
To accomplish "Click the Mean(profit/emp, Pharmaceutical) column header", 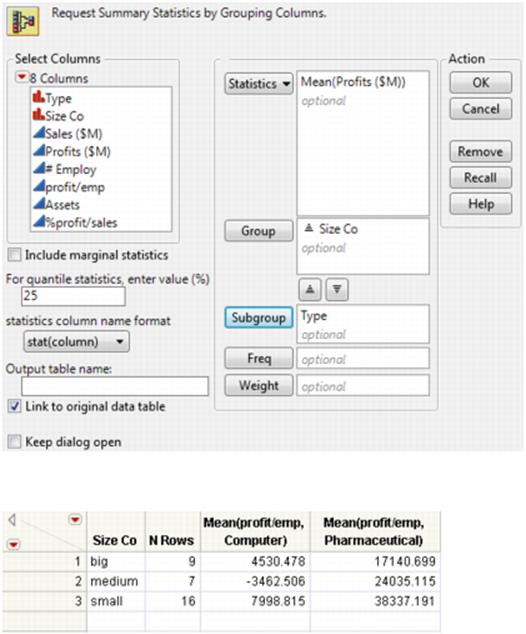I will (x=374, y=531).
